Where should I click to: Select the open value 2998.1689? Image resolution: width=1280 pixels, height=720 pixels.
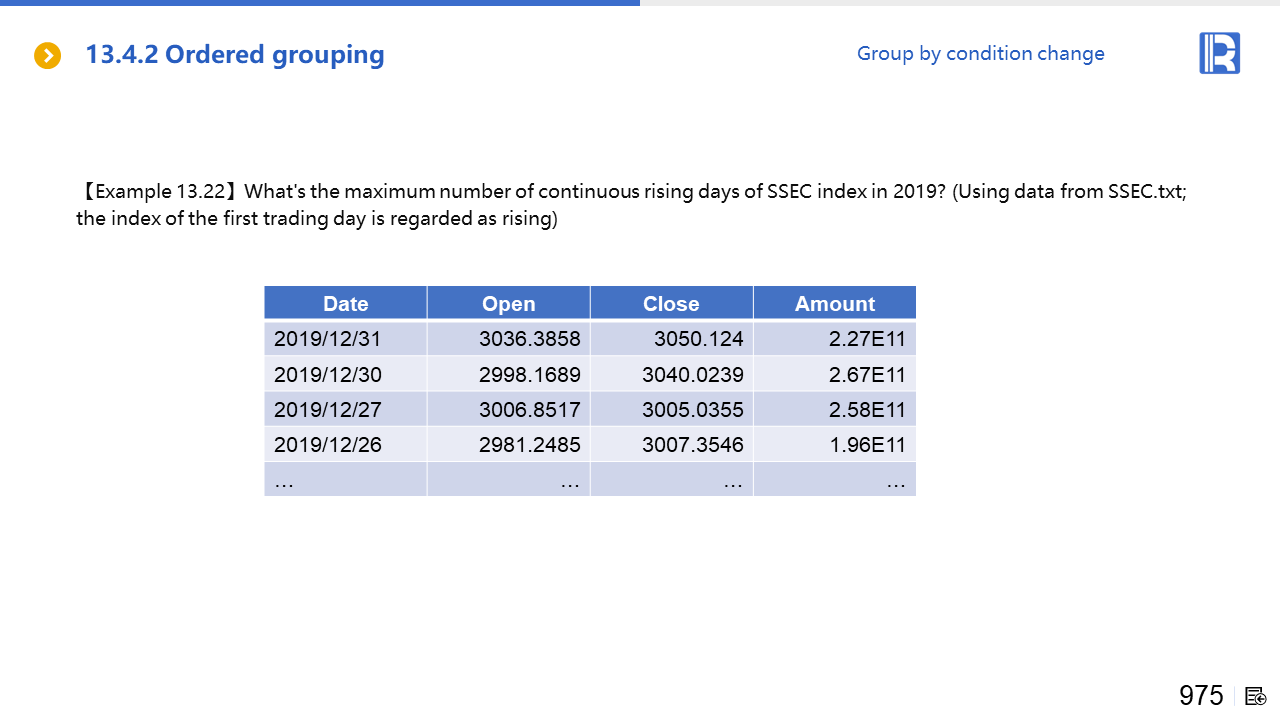tap(529, 374)
